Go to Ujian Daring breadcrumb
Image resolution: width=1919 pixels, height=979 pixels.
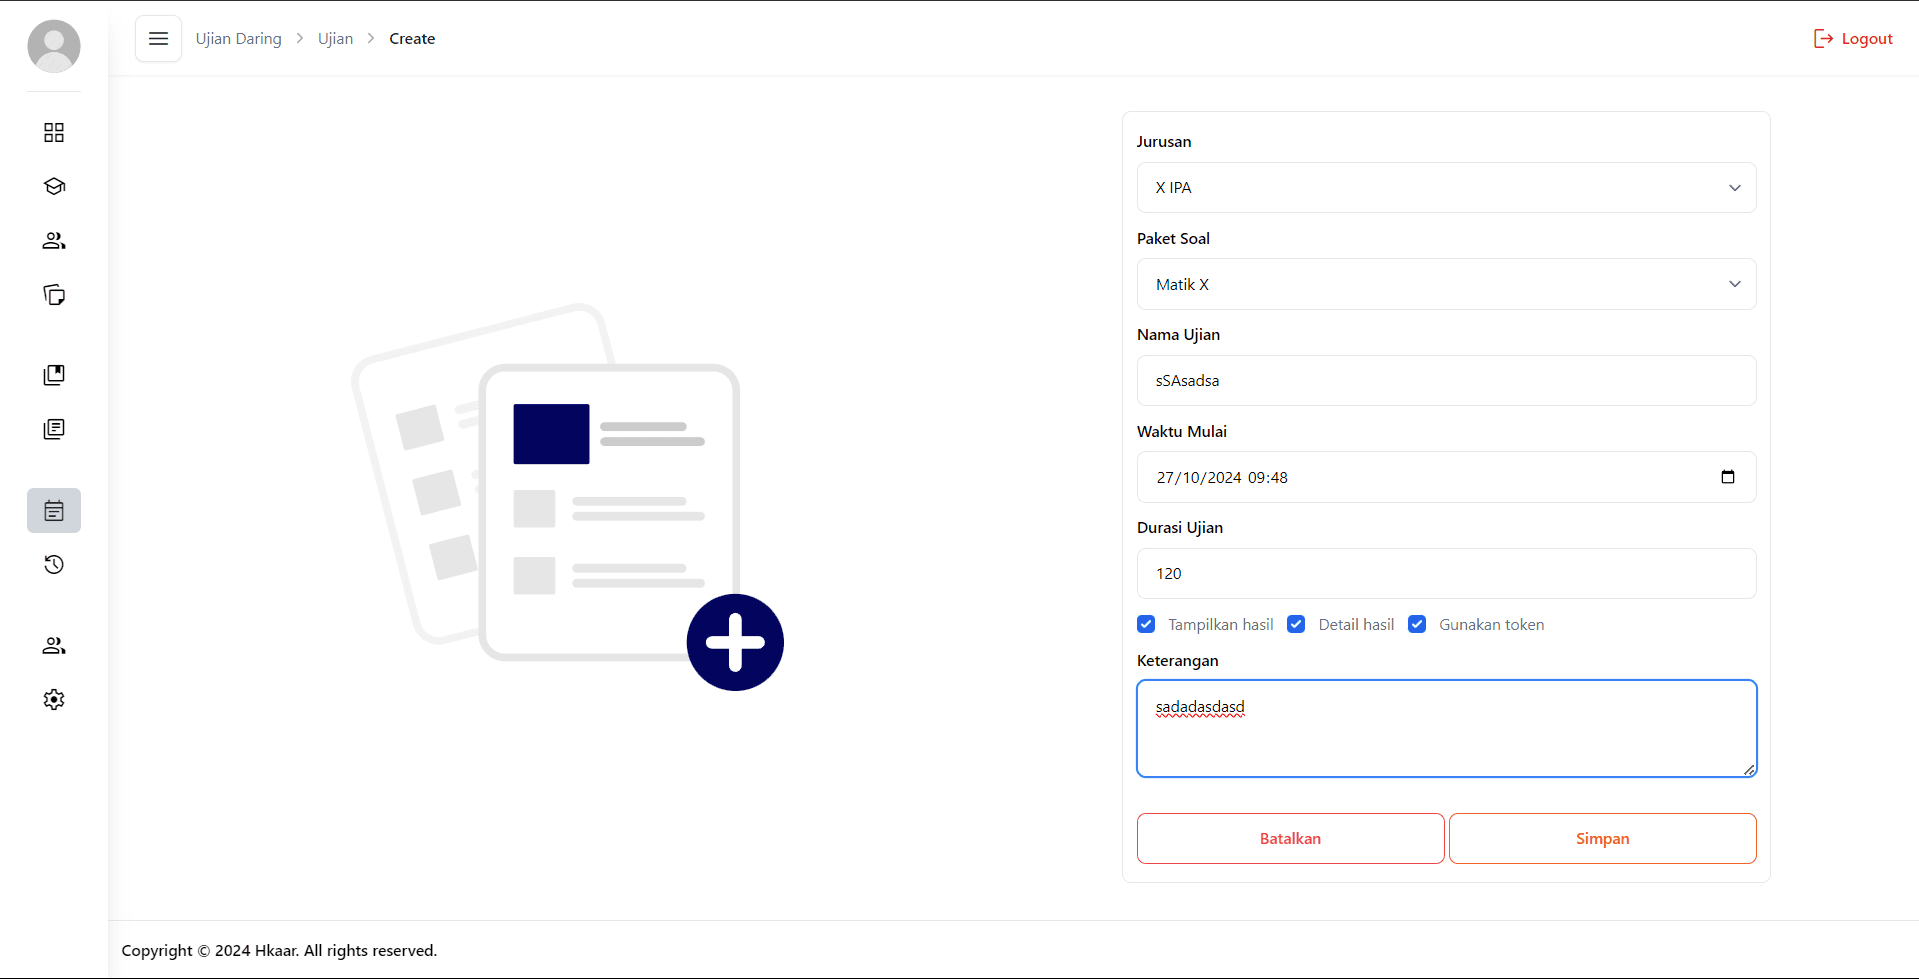[238, 39]
